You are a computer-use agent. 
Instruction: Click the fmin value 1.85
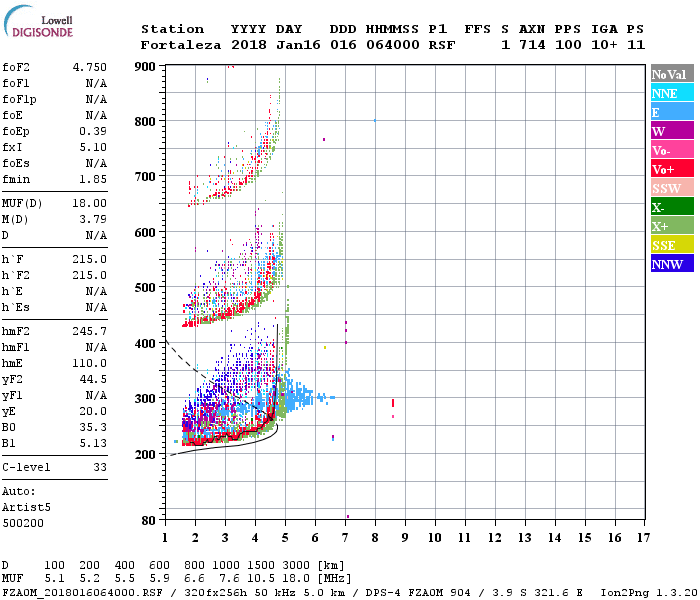[x=93, y=179]
